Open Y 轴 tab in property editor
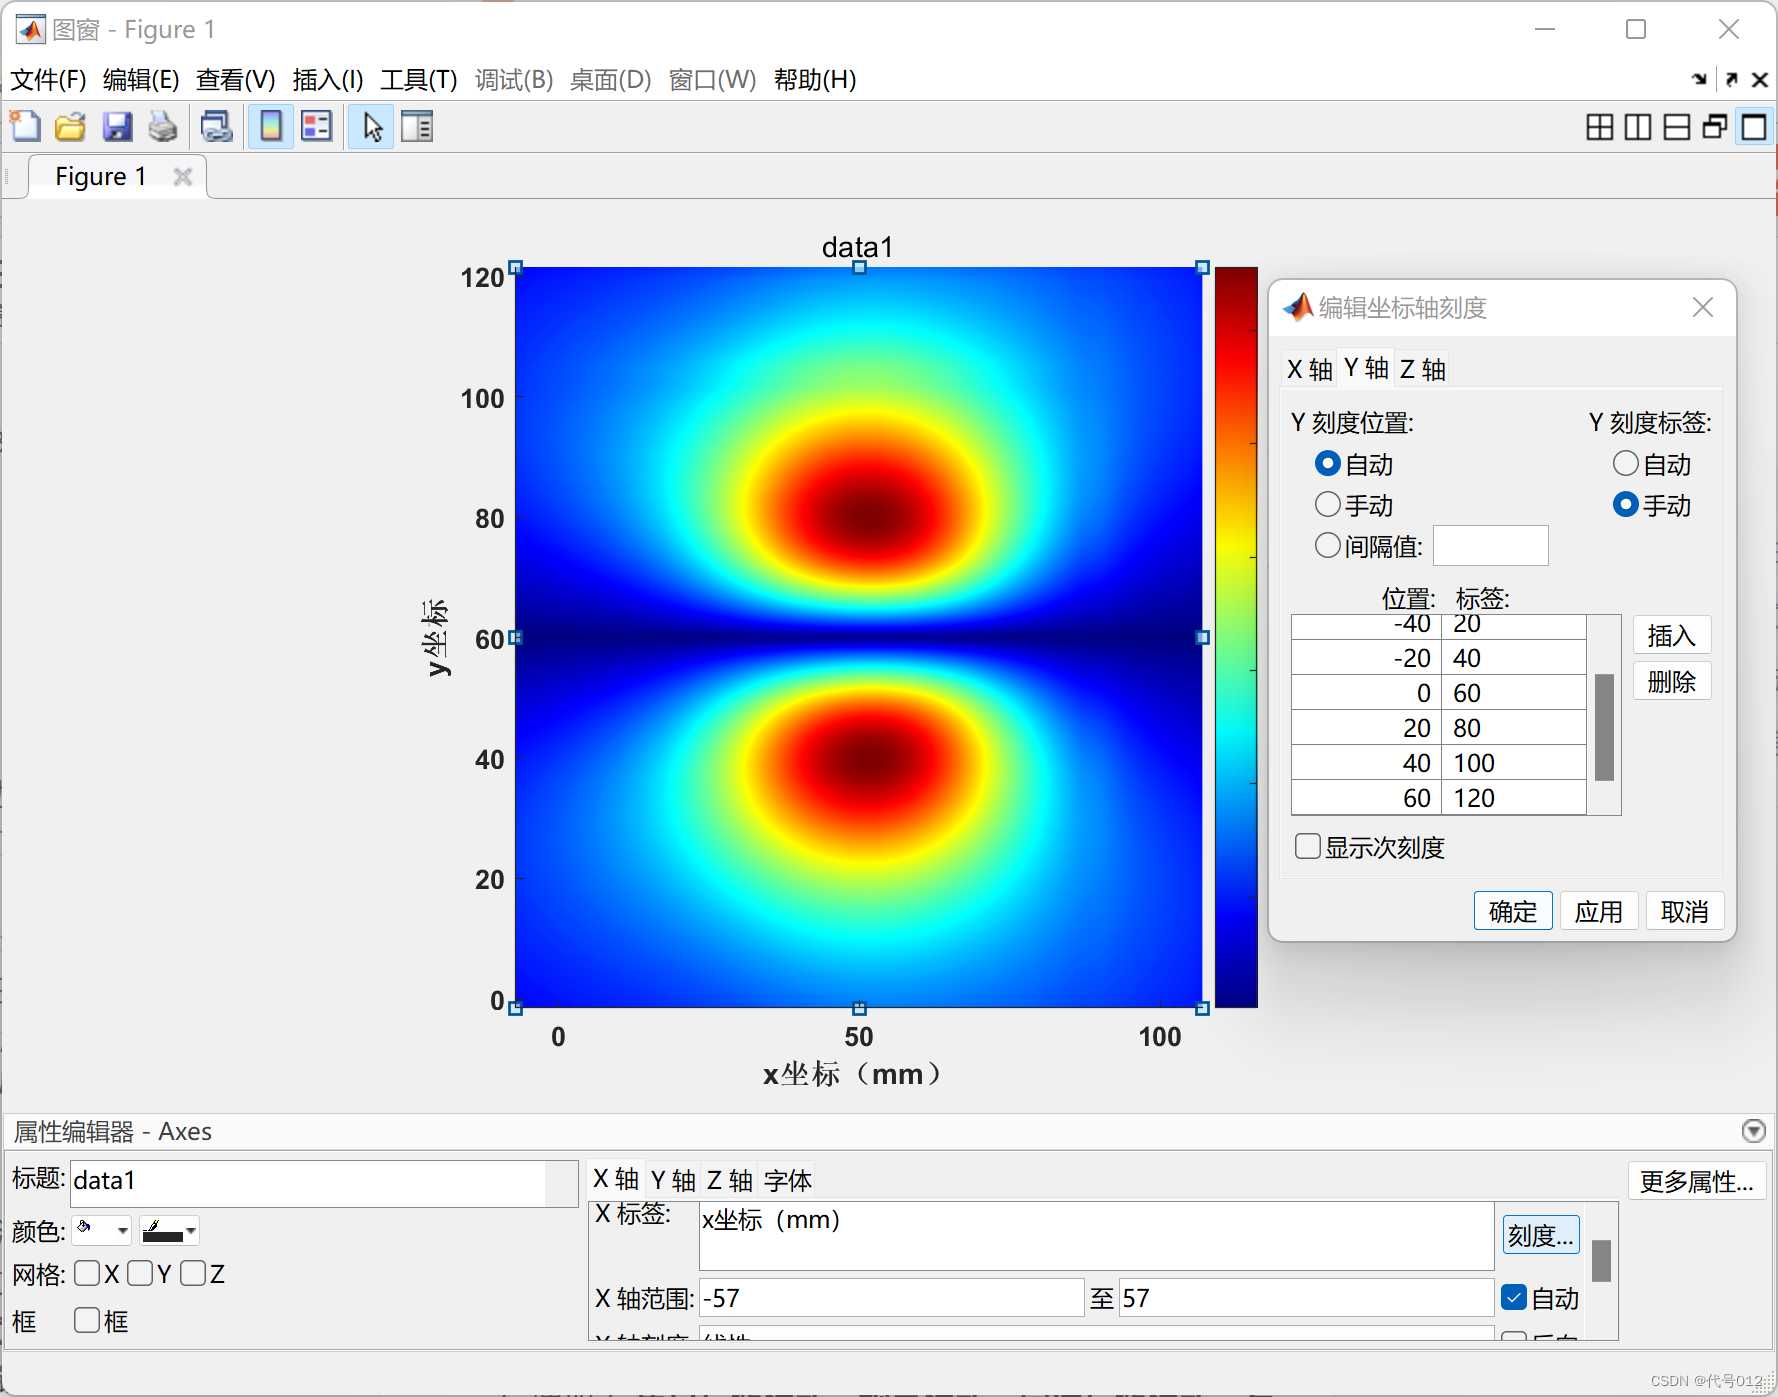 (673, 1180)
